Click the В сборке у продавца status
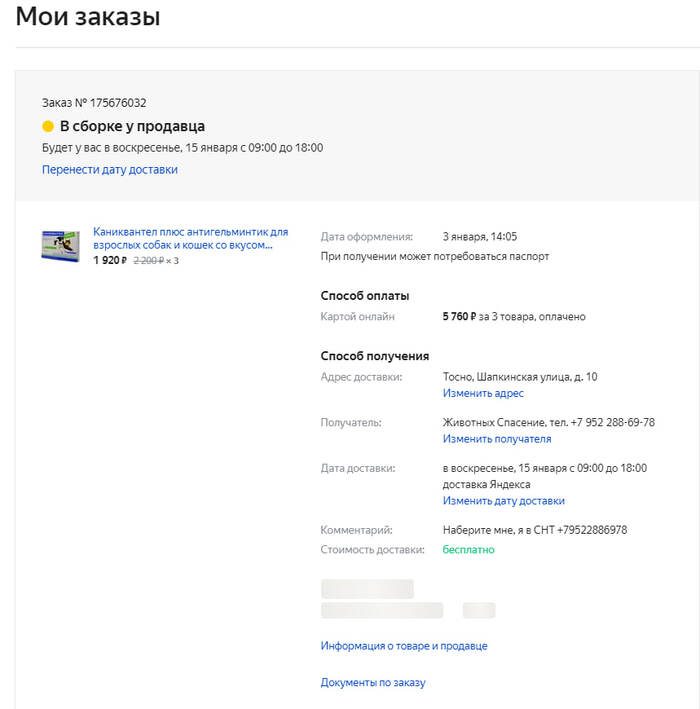Screen dimensions: 700x709 click(132, 127)
